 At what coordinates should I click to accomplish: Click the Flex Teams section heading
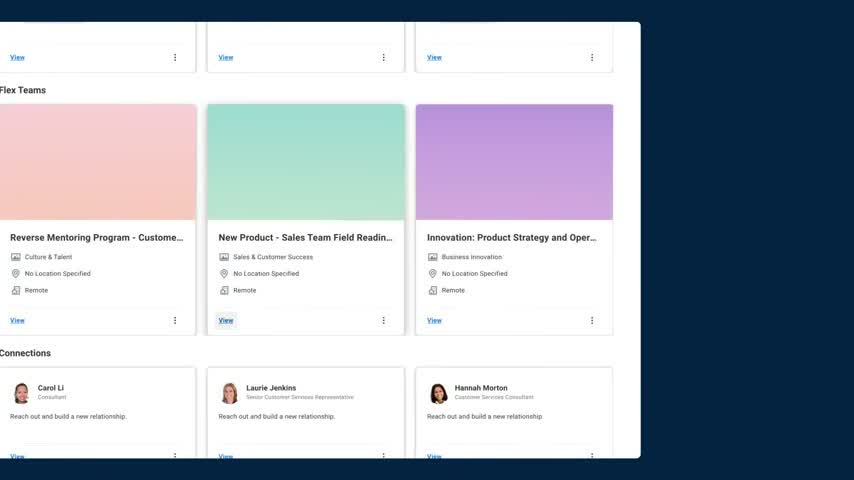(x=22, y=90)
